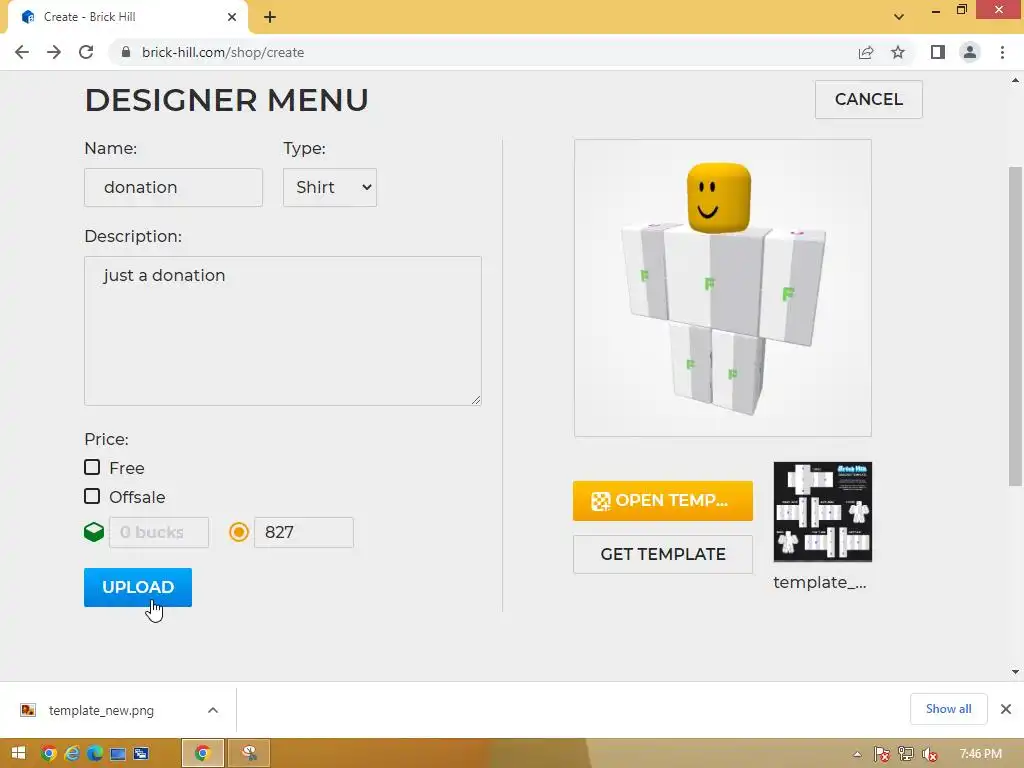Expand template_new.png download options

[213, 710]
